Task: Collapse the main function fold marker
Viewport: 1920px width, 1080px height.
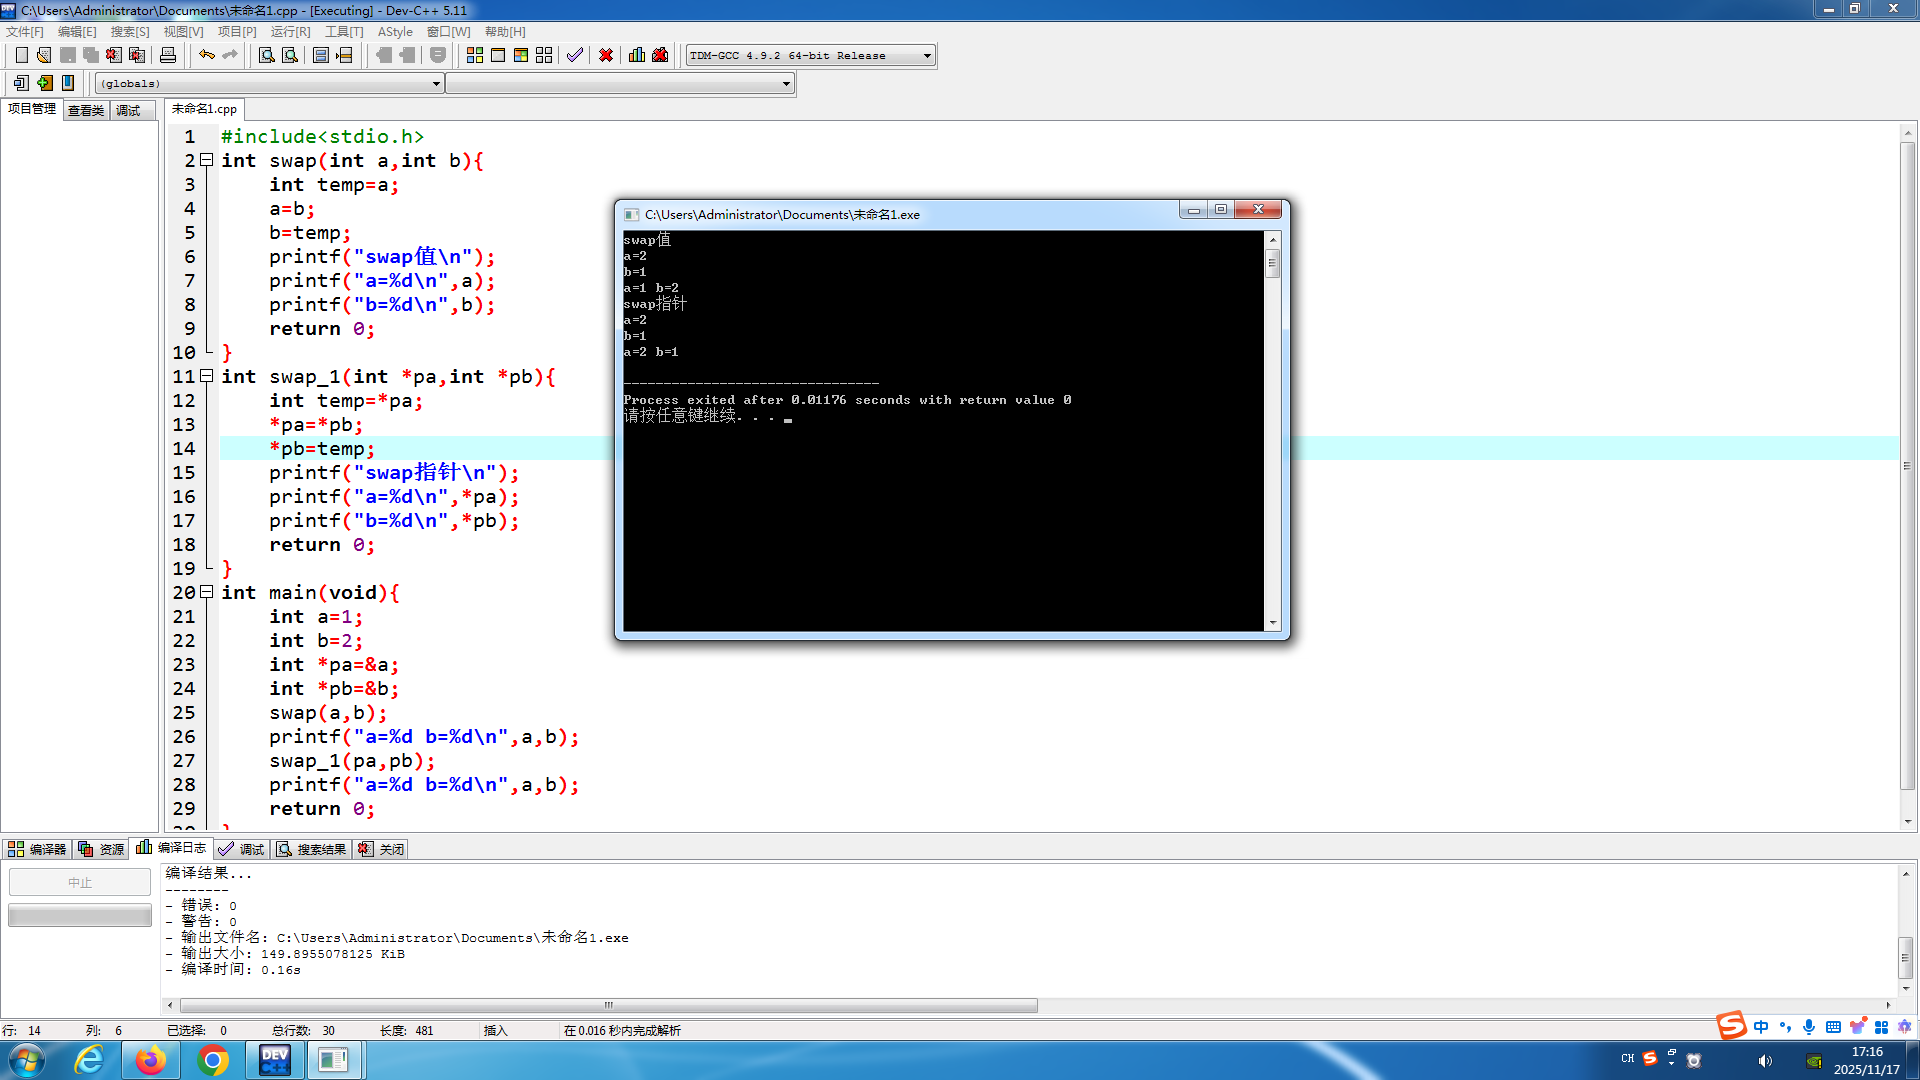Action: pos(207,592)
